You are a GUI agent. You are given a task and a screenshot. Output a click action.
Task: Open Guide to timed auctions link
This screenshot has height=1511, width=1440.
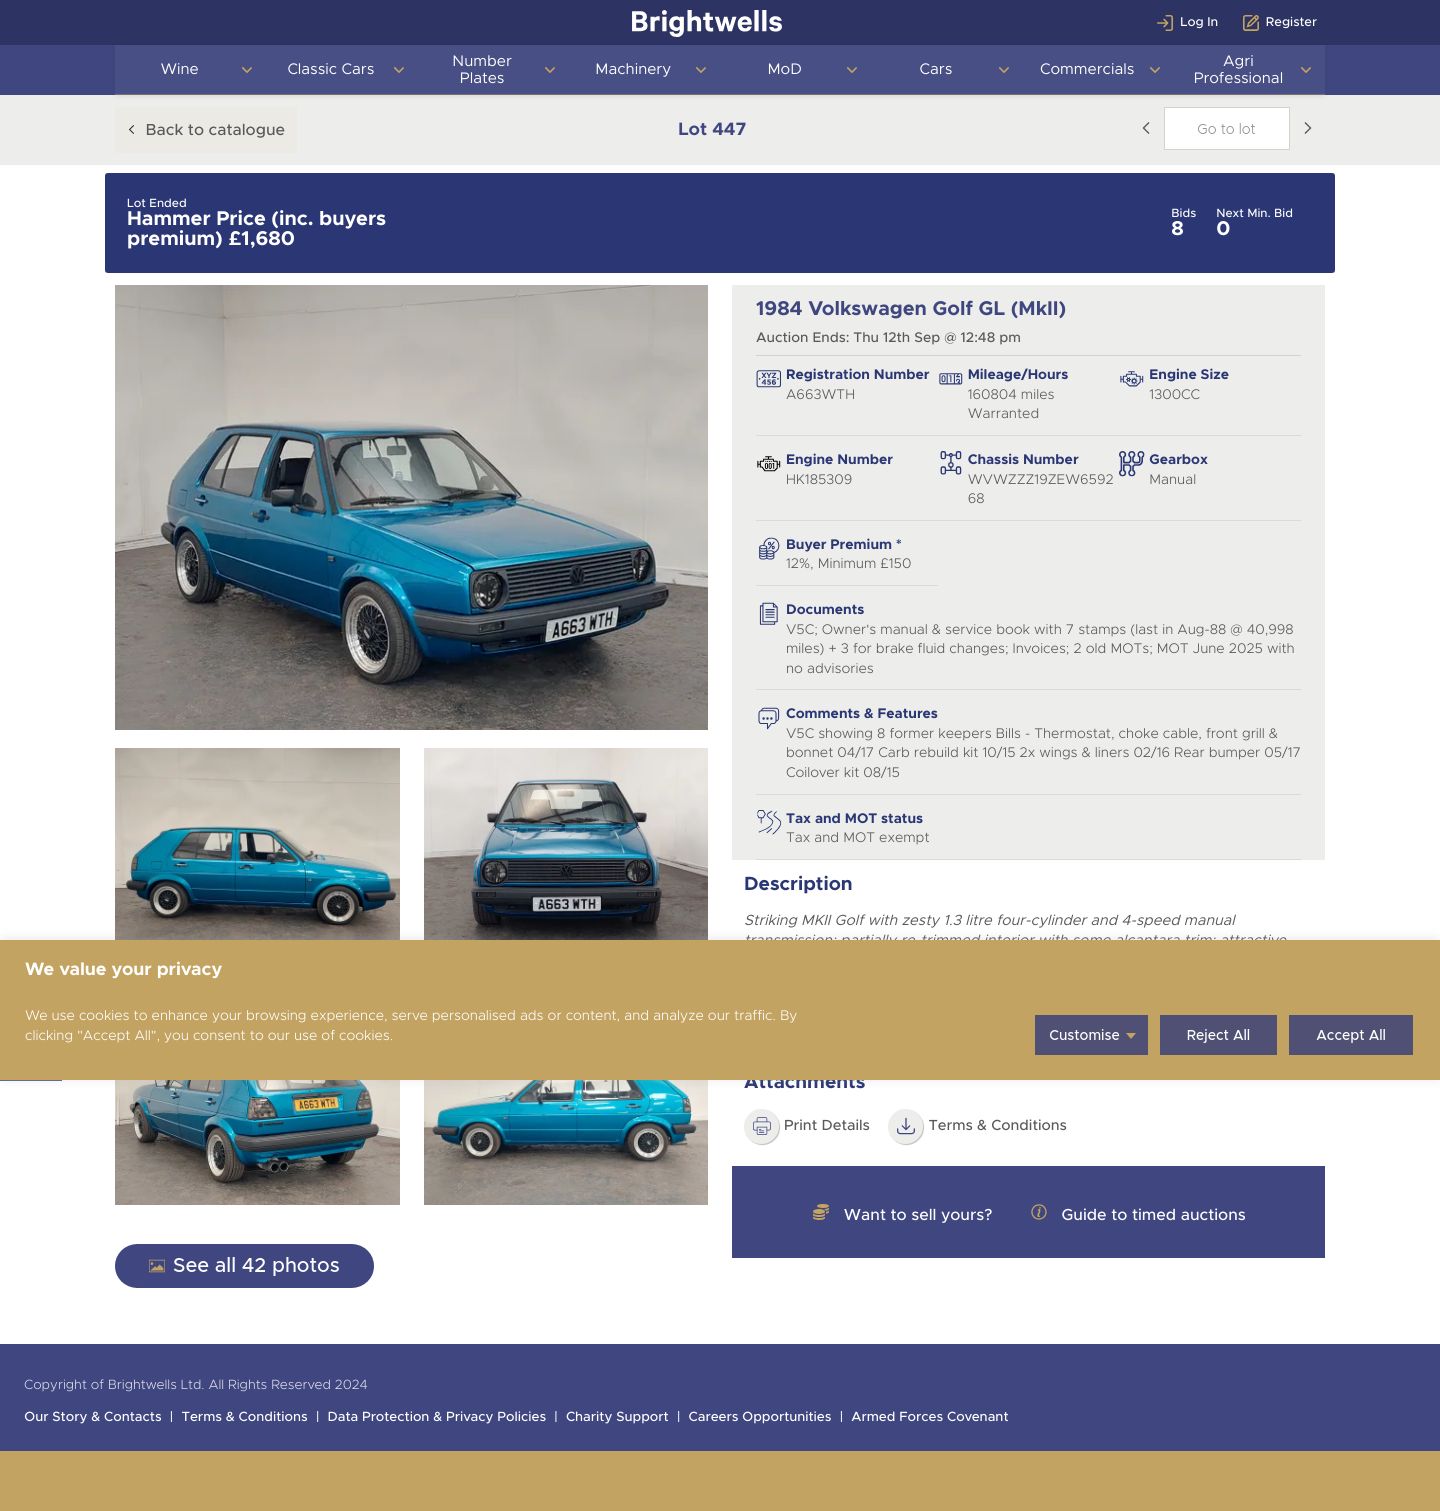[1153, 1214]
